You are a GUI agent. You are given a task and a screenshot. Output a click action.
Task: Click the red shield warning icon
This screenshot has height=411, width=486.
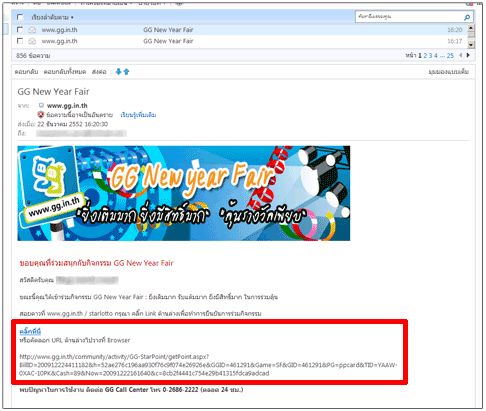pos(41,115)
